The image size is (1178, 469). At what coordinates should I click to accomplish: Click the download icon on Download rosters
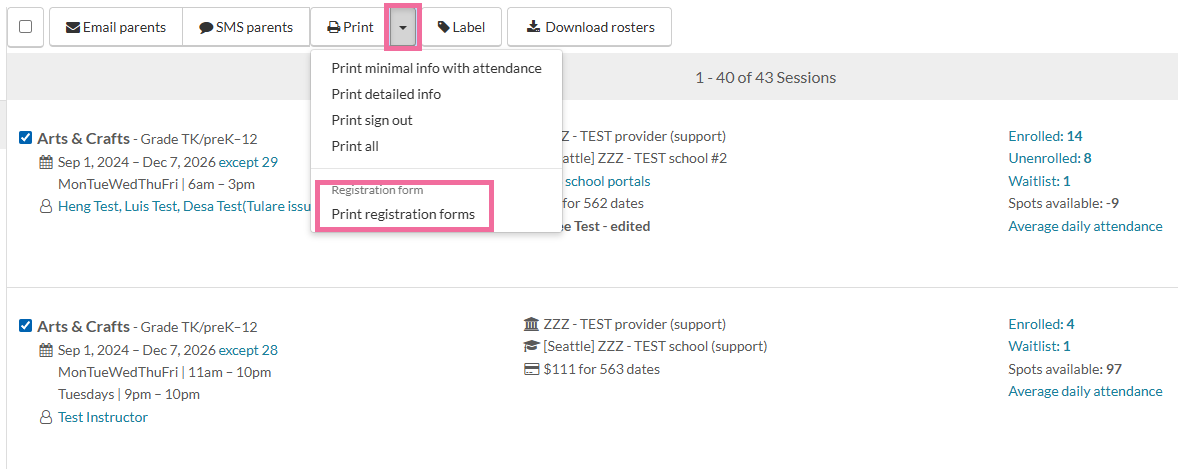click(533, 27)
